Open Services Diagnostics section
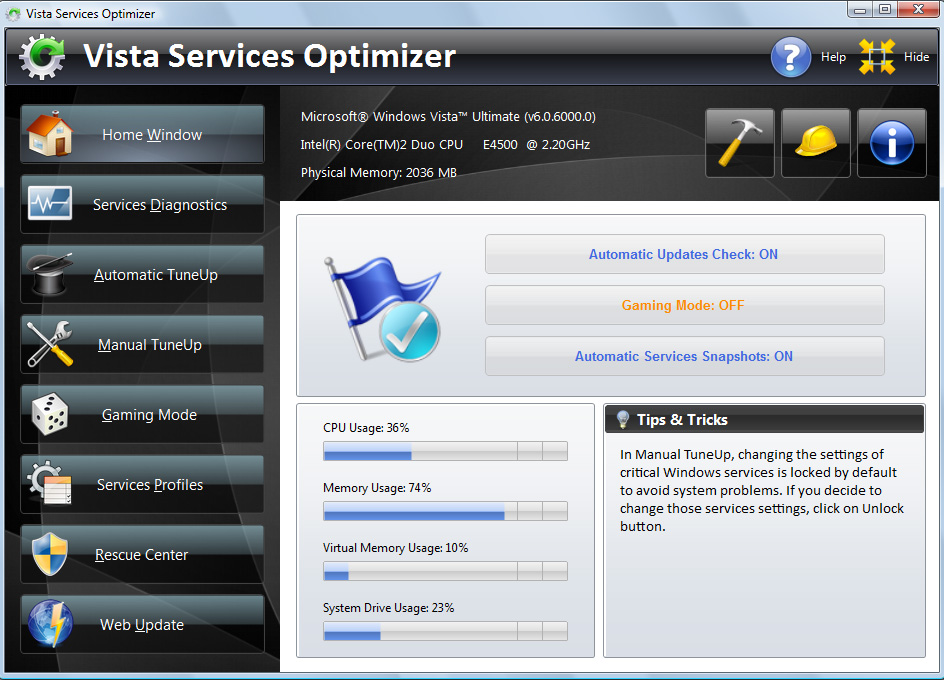 [x=142, y=204]
